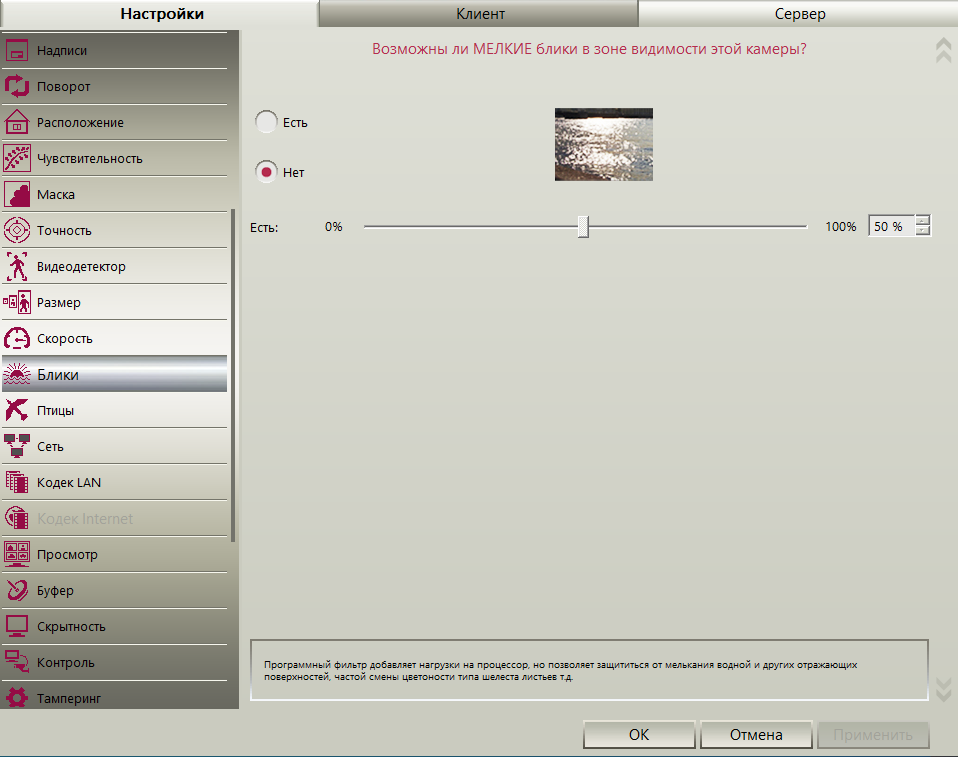Open the Просмотр menu entry
This screenshot has width=958, height=757.
(x=114, y=555)
